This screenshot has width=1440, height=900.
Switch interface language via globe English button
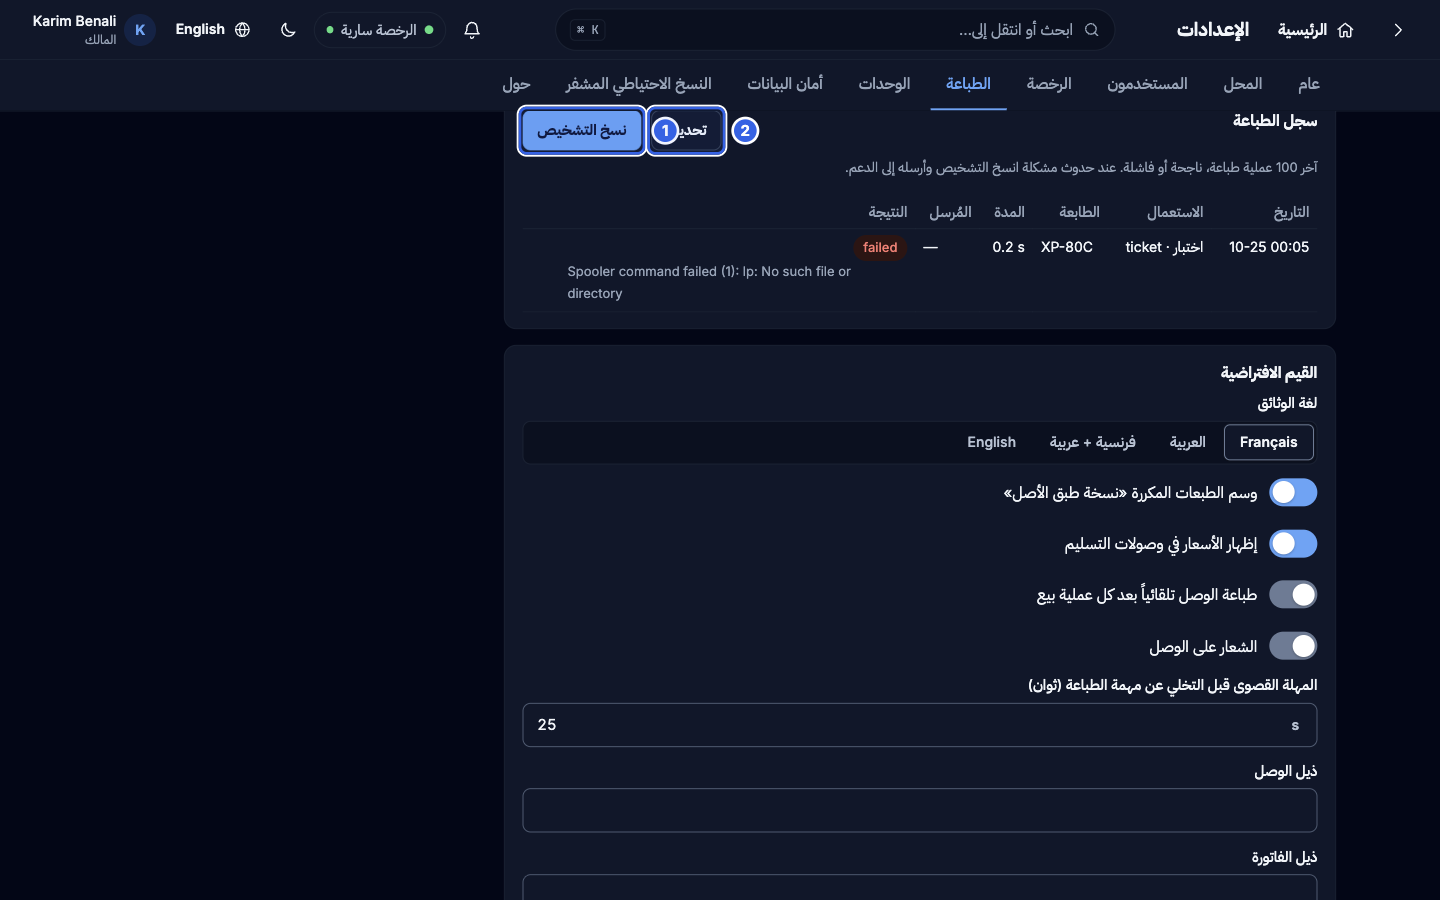[x=212, y=30]
